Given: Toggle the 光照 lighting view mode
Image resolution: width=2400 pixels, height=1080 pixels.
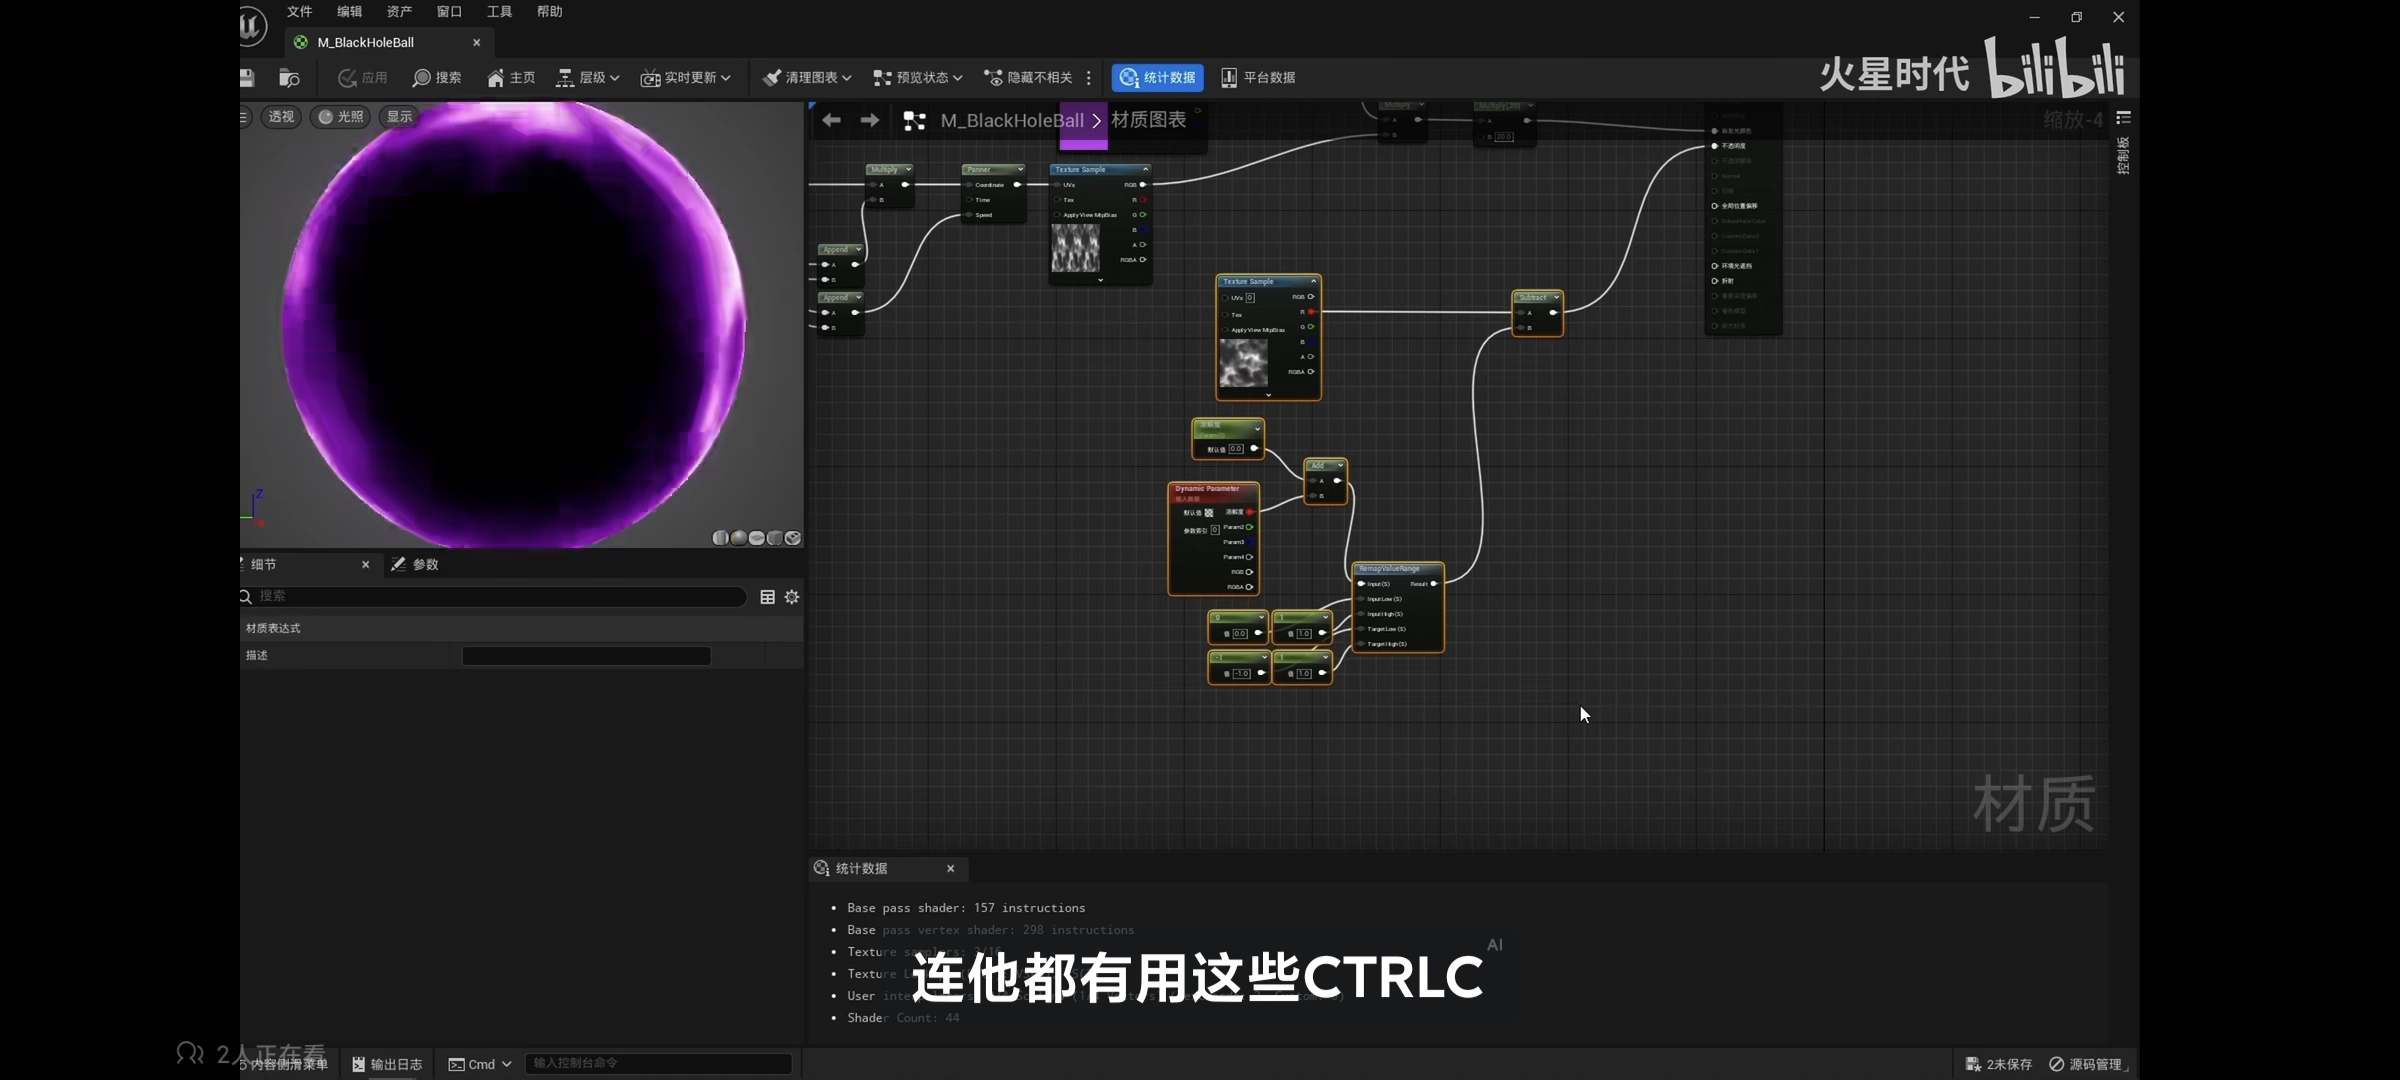Looking at the screenshot, I should [340, 117].
